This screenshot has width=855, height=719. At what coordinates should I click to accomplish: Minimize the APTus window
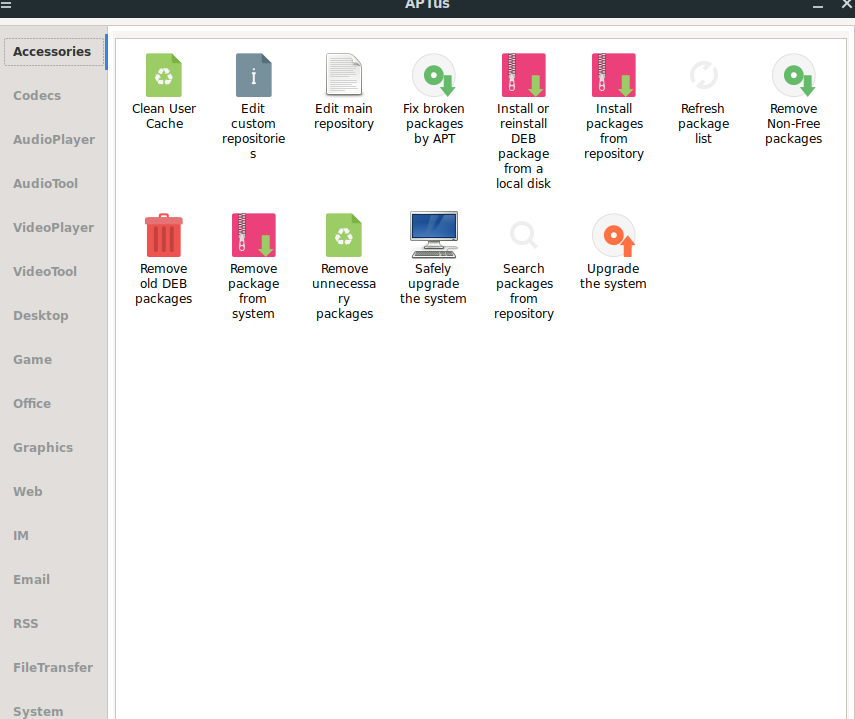818,5
